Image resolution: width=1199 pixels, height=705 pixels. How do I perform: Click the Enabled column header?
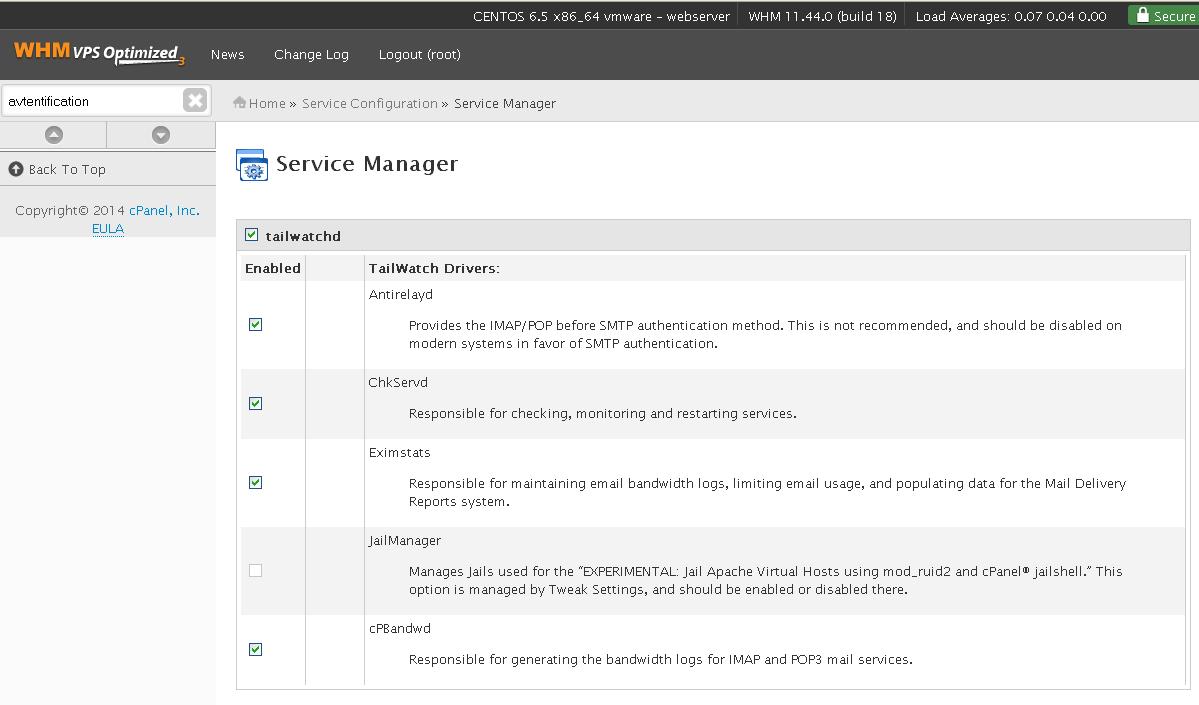pyautogui.click(x=272, y=268)
